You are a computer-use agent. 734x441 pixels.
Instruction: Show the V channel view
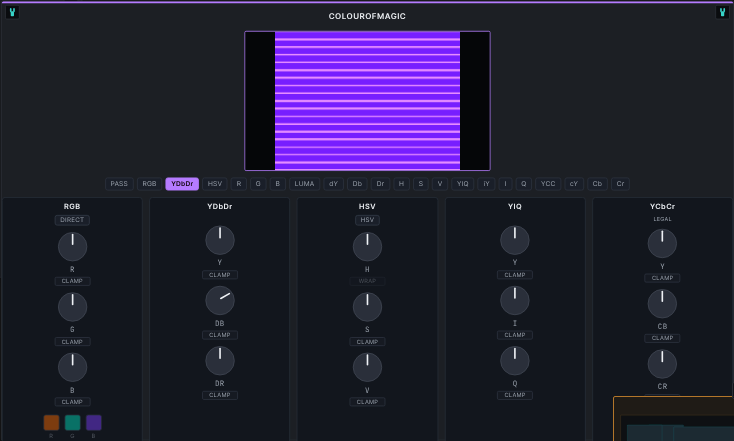pos(440,184)
